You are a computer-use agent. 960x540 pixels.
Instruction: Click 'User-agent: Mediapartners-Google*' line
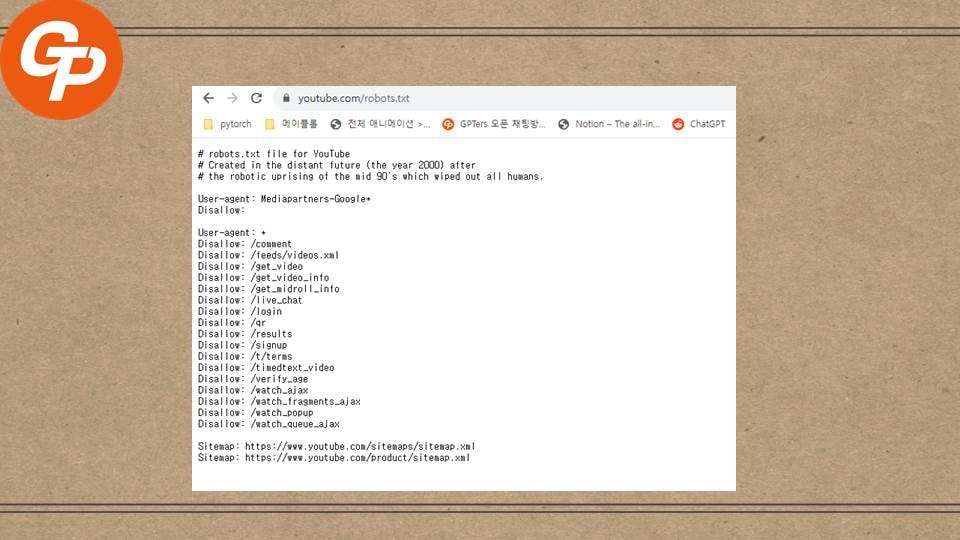pyautogui.click(x=284, y=199)
